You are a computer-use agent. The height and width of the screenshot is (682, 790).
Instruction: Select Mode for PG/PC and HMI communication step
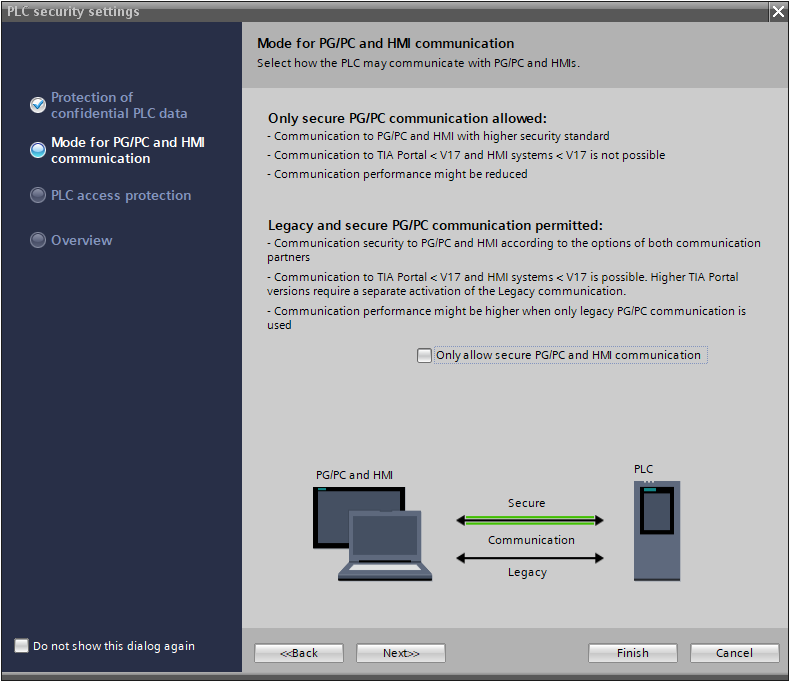128,150
